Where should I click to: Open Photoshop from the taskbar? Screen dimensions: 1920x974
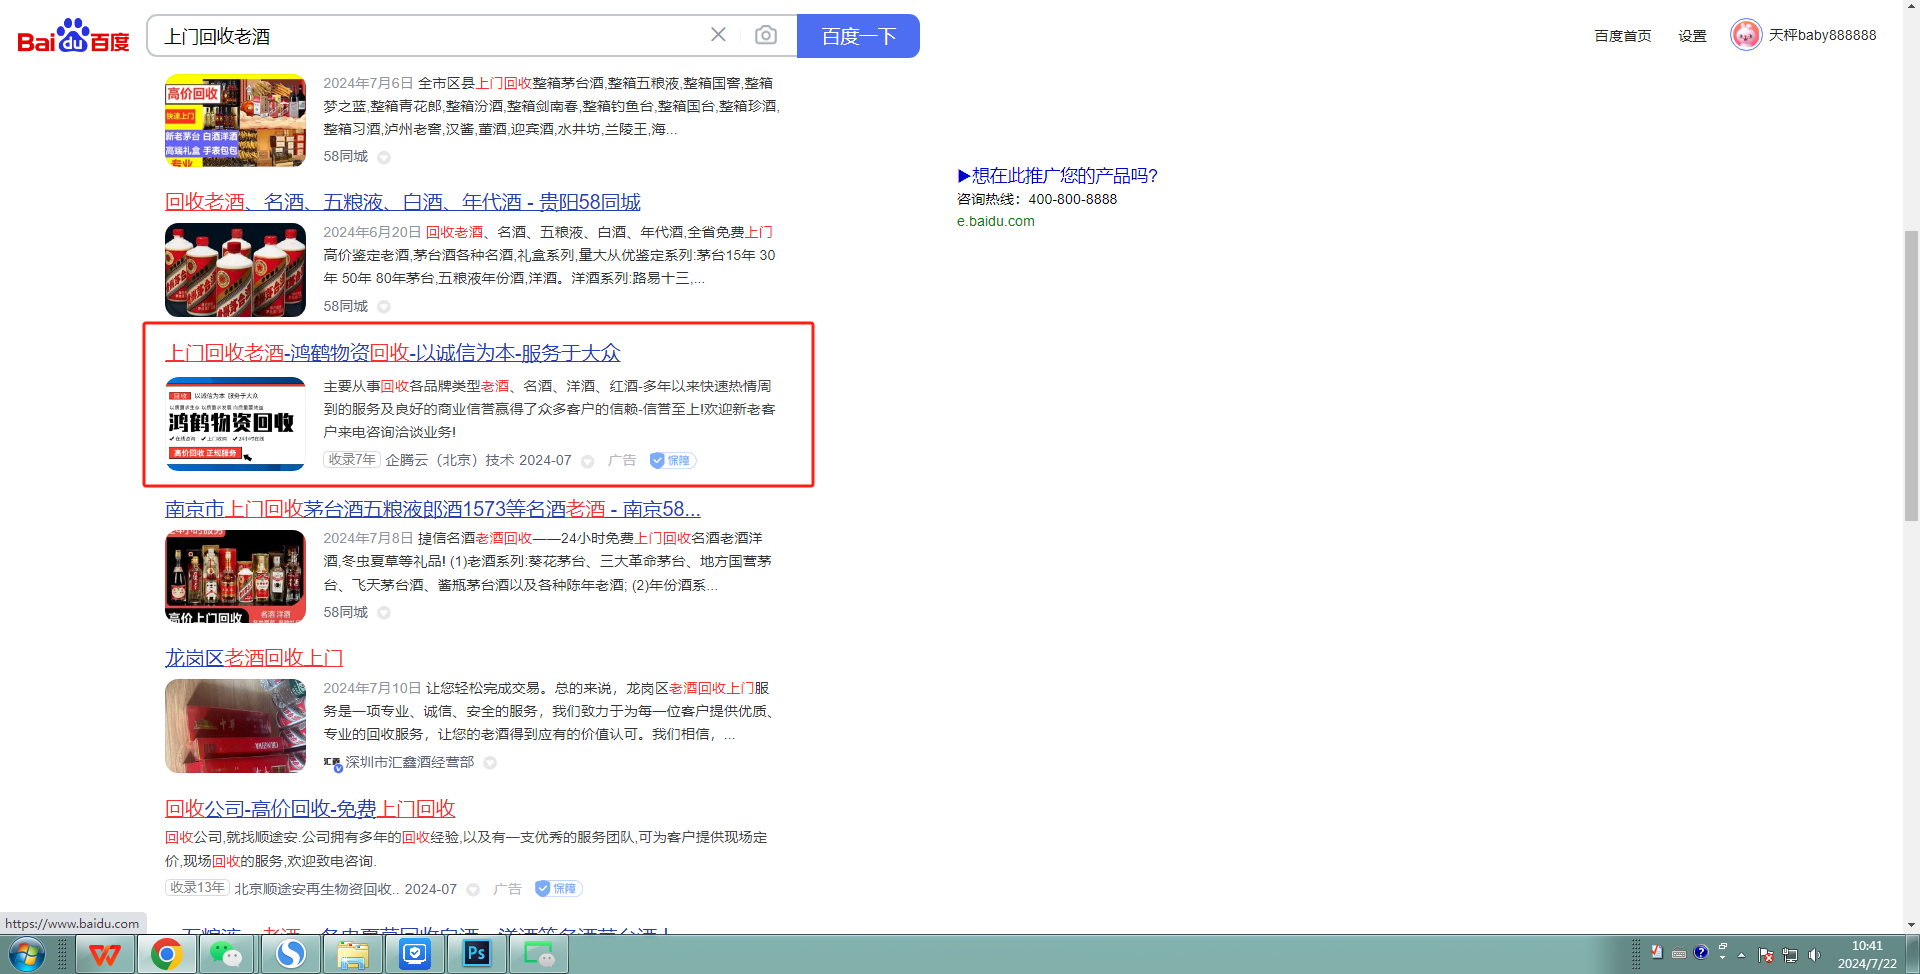[x=476, y=955]
